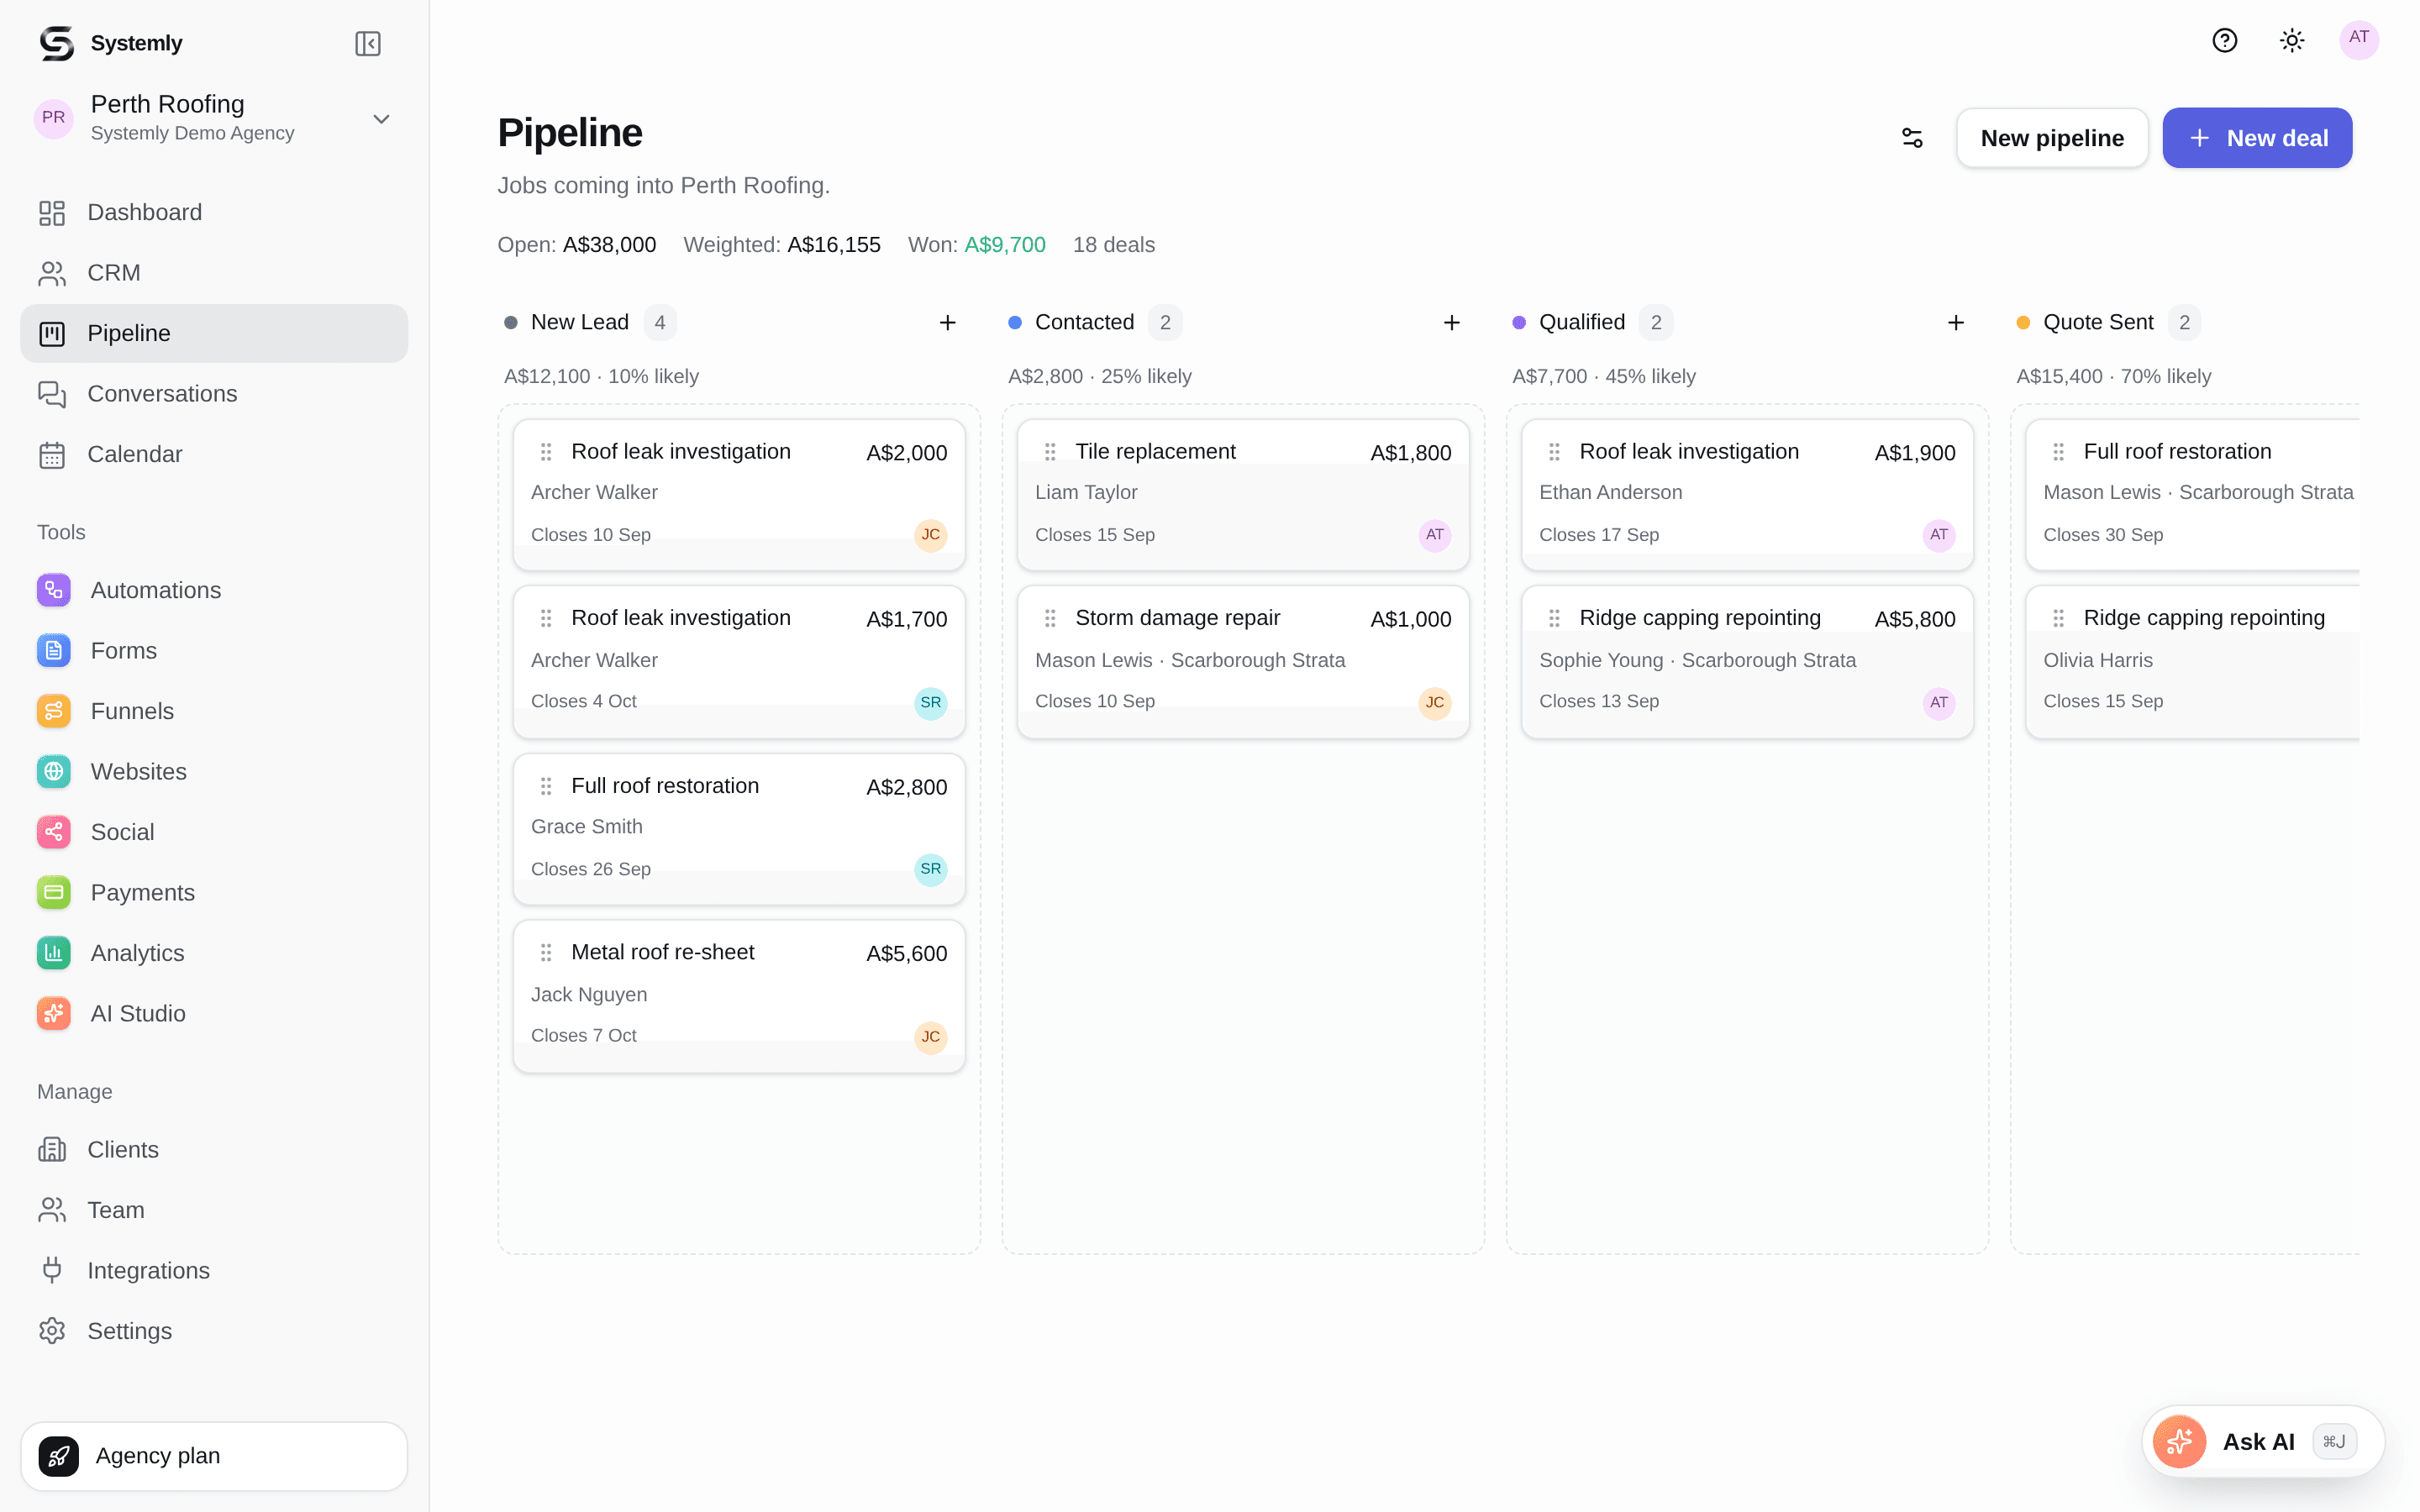Open pipeline filter settings icon
Viewport: 2420px width, 1512px height.
(1912, 138)
